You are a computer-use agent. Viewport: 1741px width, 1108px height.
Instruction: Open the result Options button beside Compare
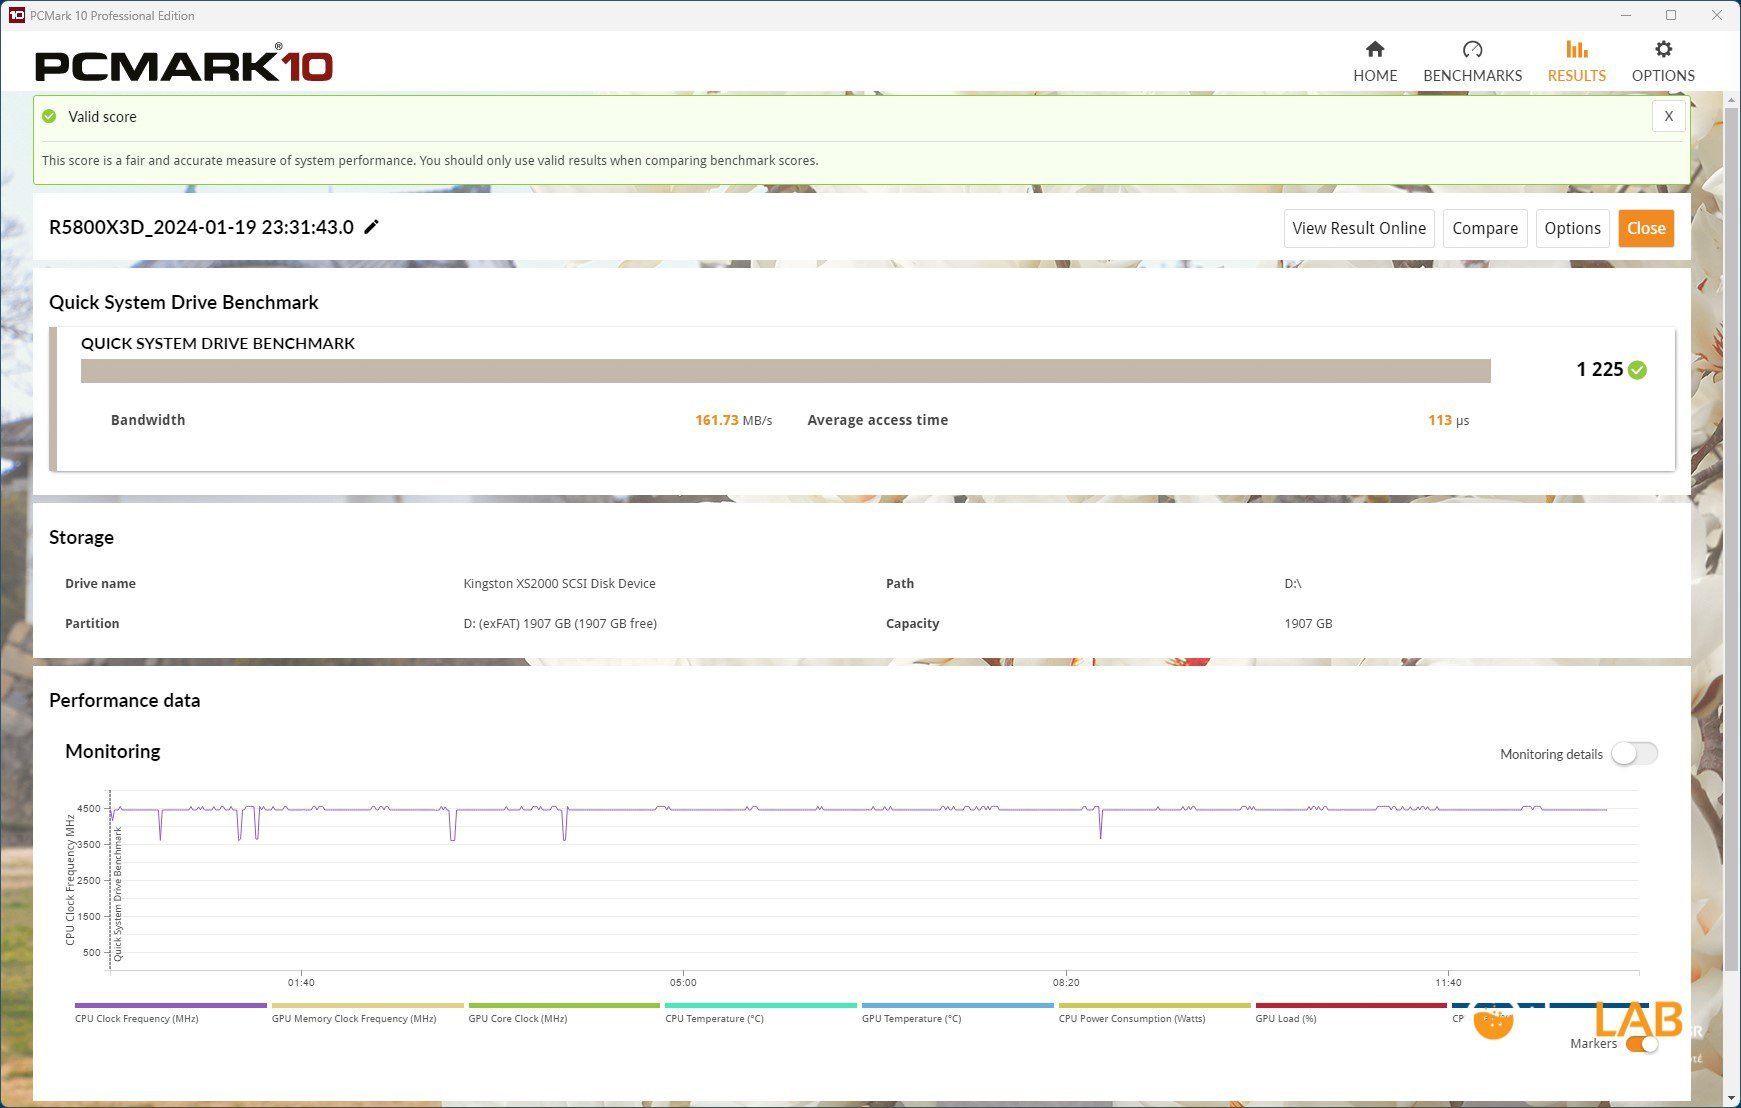1572,228
